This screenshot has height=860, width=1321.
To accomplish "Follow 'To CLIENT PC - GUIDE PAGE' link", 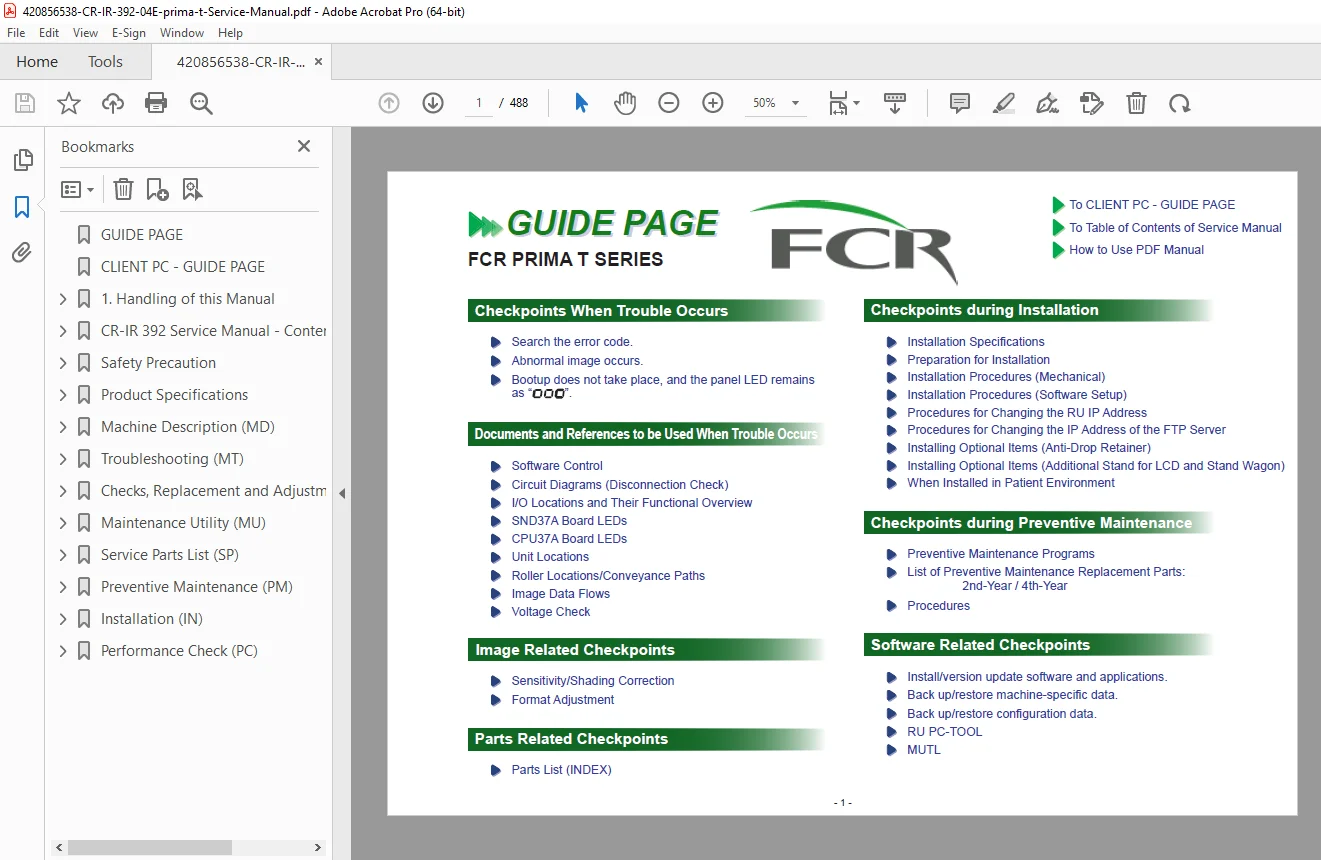I will click(1152, 204).
